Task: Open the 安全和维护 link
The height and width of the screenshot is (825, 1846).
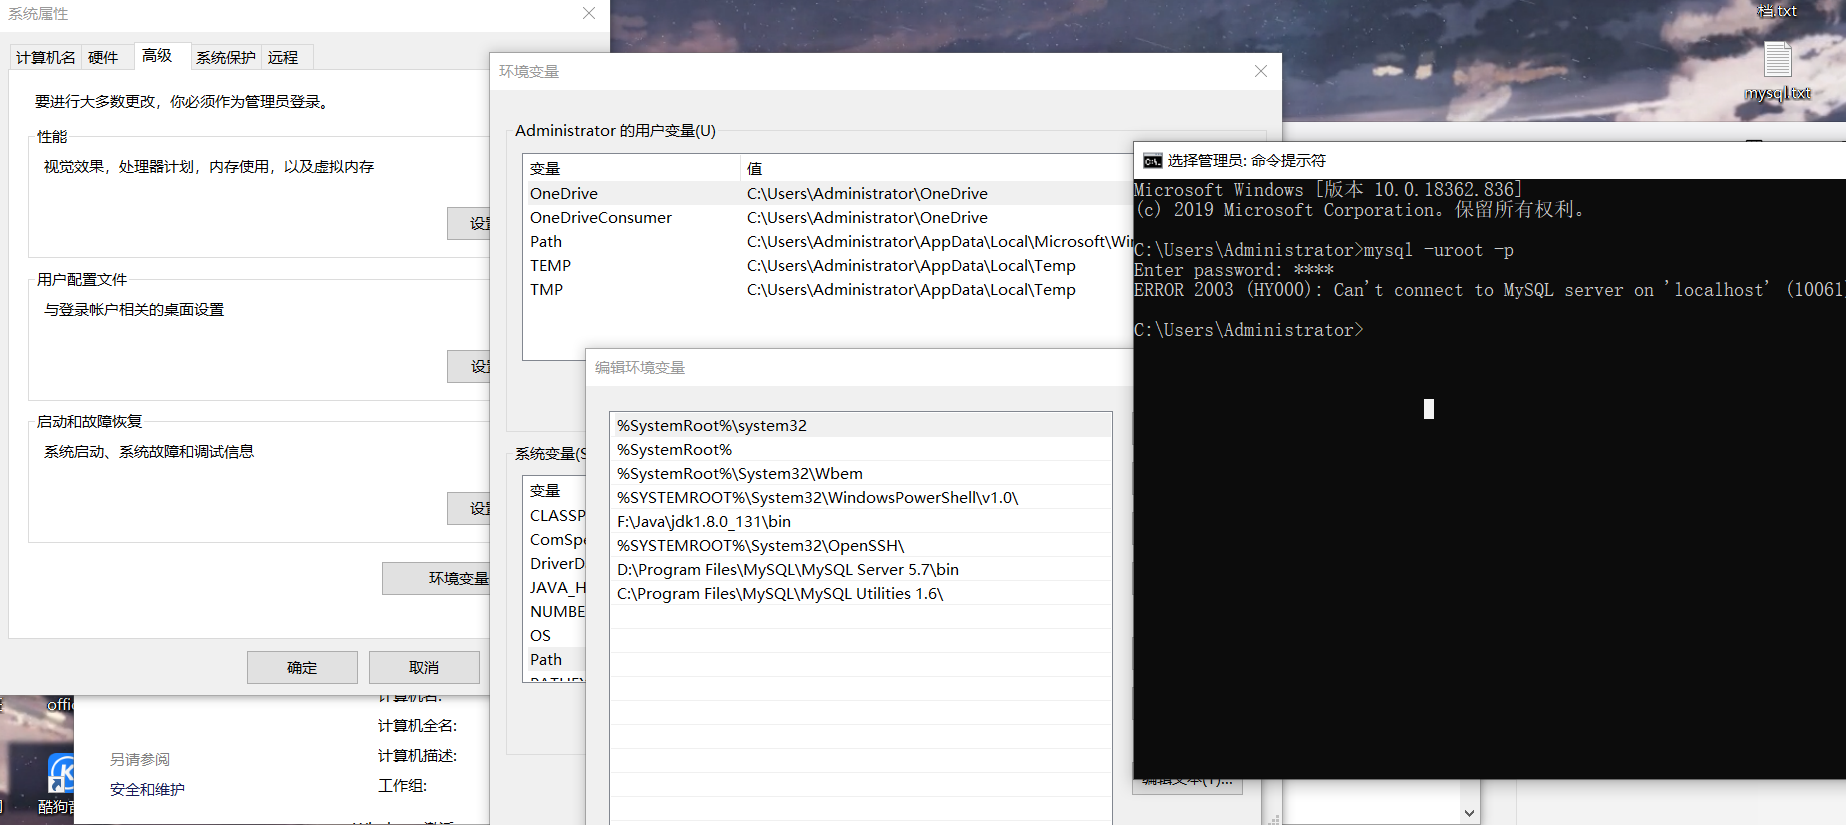Action: (147, 789)
